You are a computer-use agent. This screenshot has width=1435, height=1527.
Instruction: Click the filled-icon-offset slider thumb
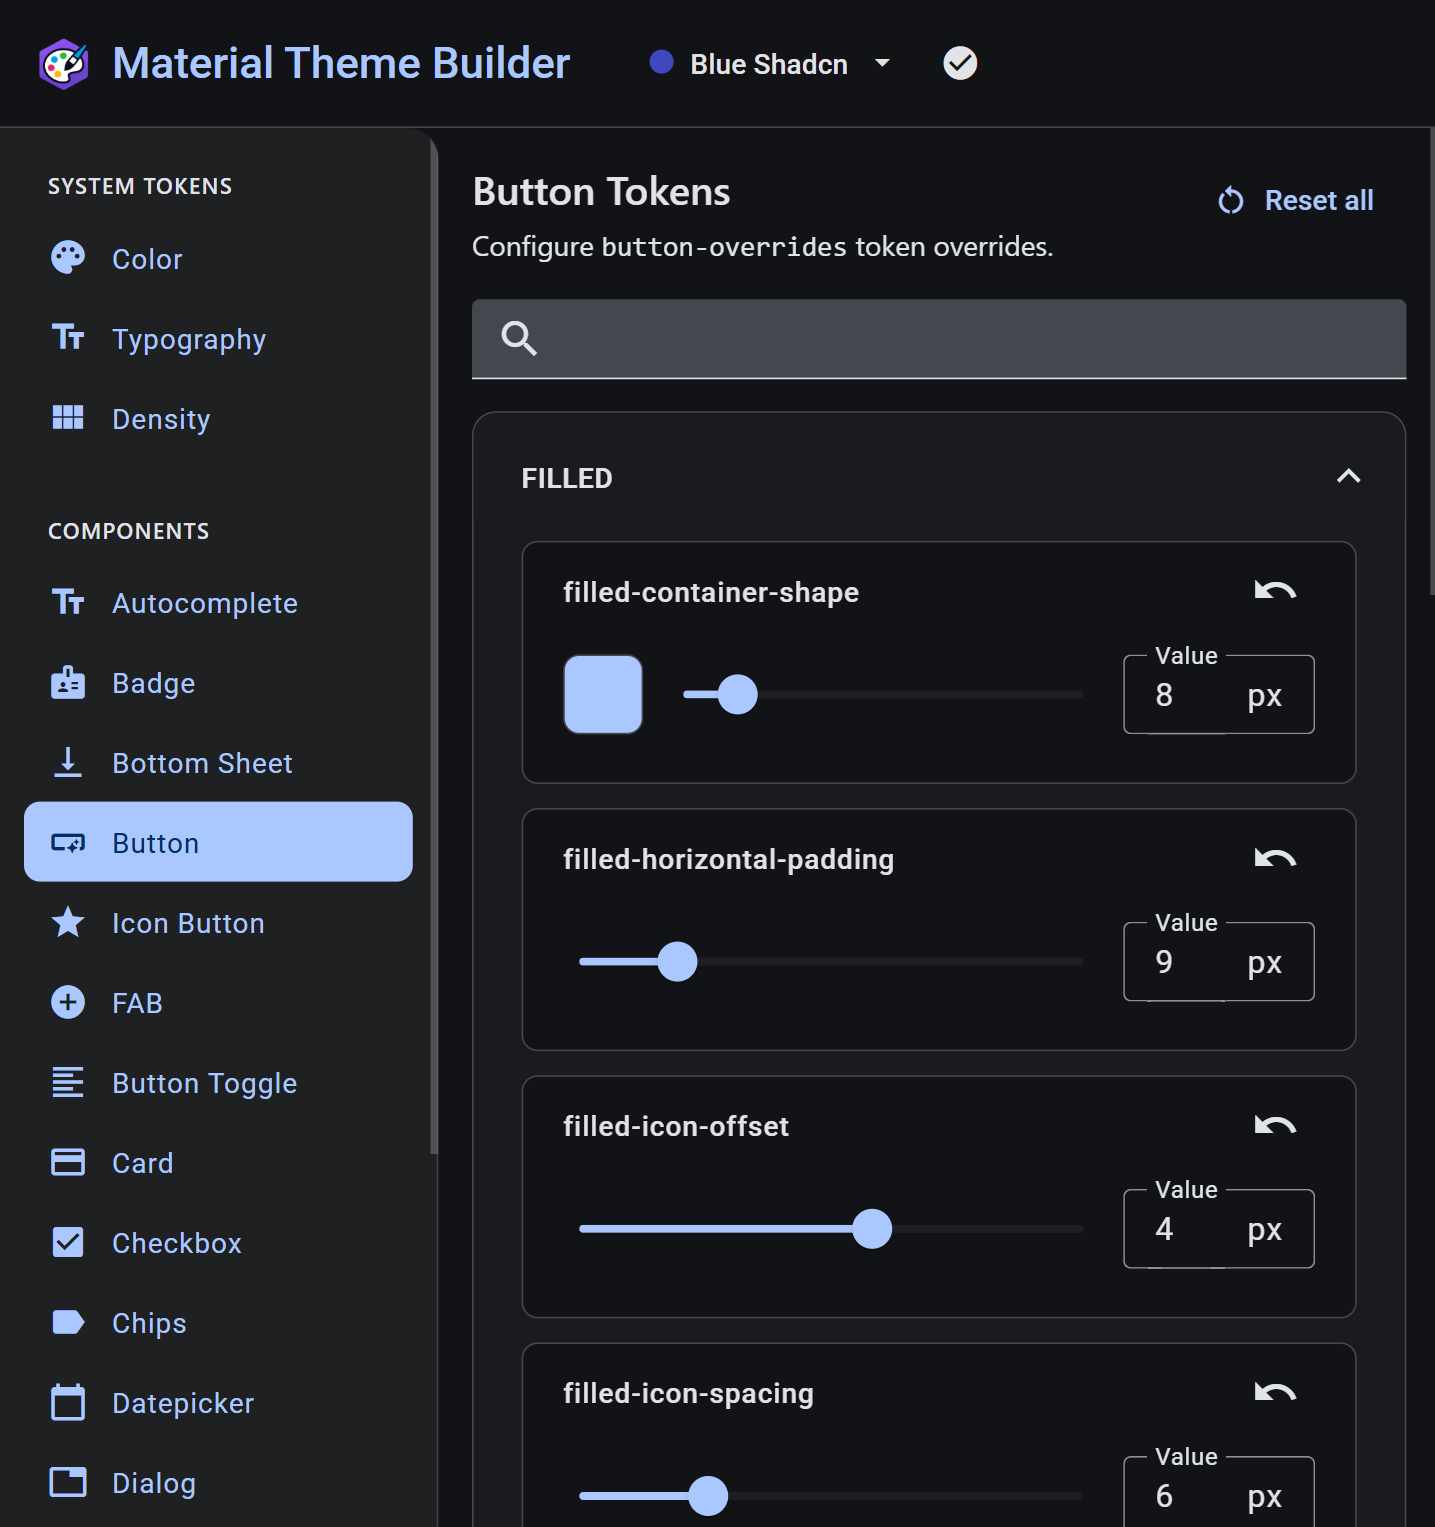coord(872,1228)
